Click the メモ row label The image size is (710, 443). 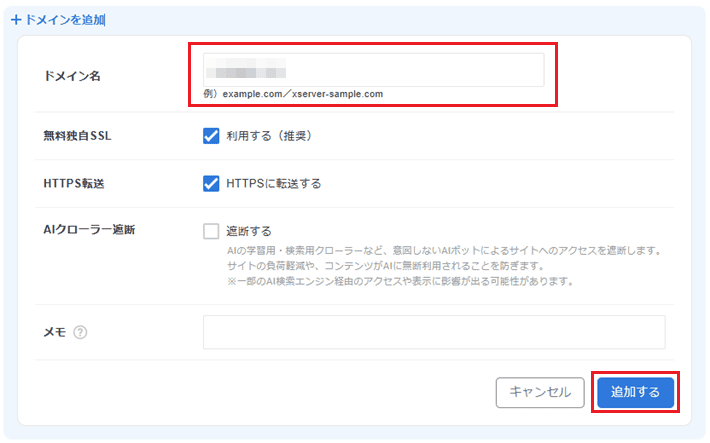55,332
